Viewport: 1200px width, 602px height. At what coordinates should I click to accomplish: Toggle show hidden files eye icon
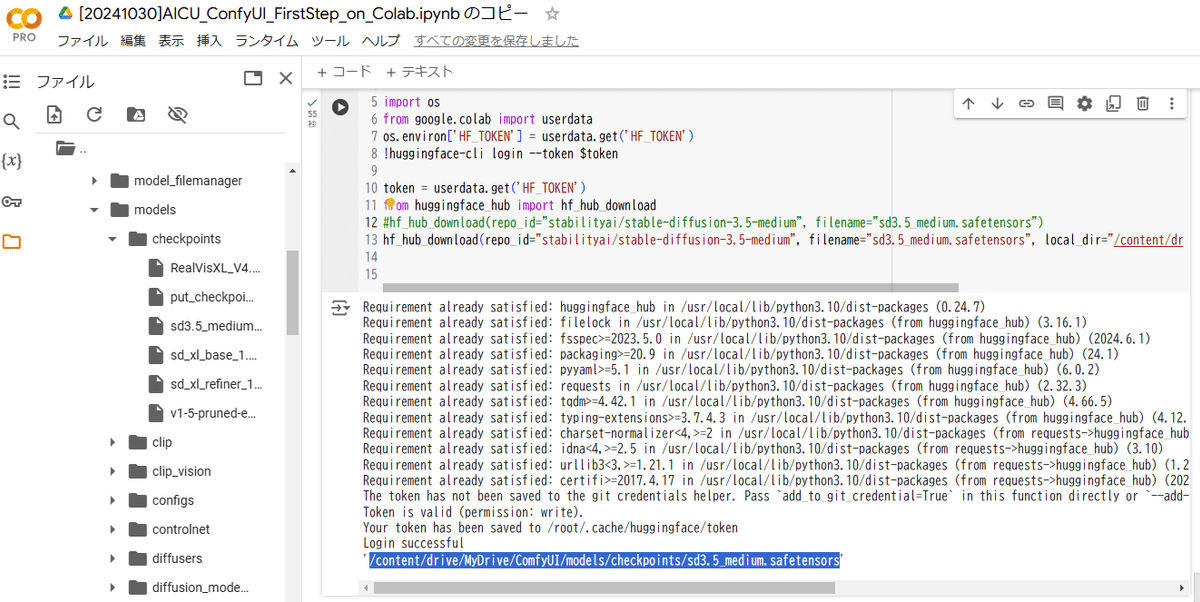tap(178, 115)
